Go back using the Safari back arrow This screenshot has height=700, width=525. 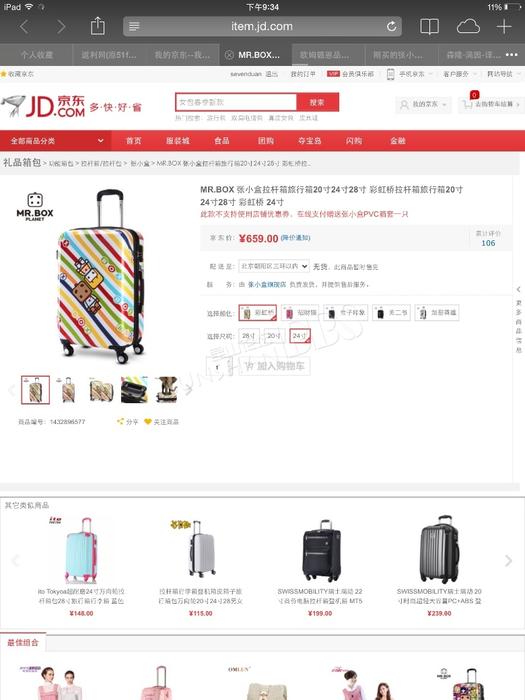[24, 27]
